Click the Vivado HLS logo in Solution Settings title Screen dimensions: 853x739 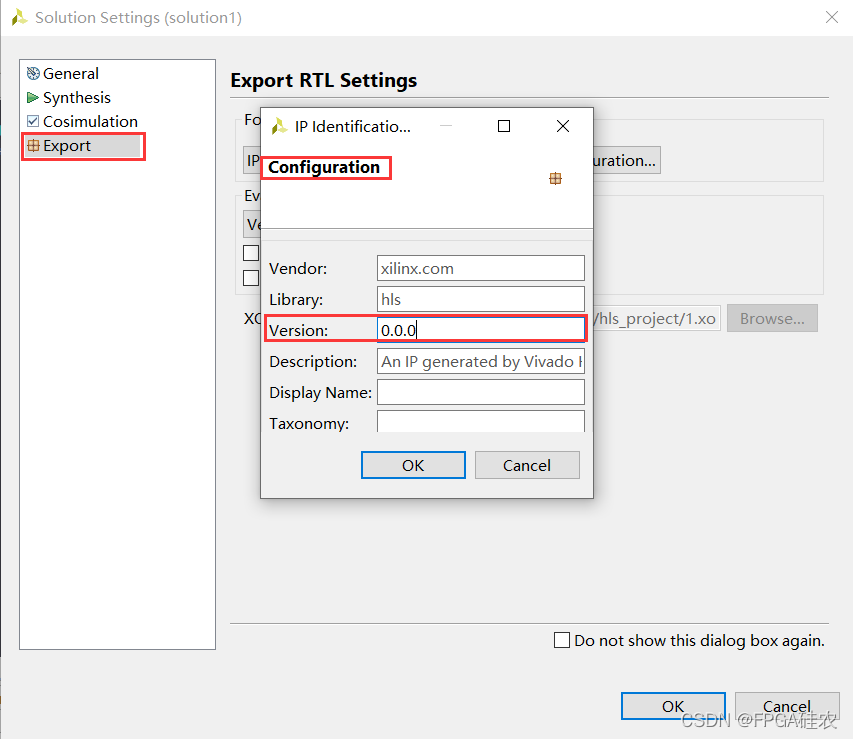20,17
